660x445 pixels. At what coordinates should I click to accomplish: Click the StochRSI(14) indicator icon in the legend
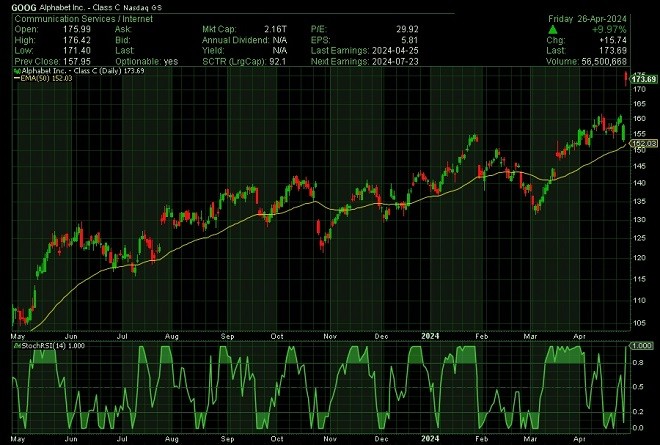(x=17, y=346)
